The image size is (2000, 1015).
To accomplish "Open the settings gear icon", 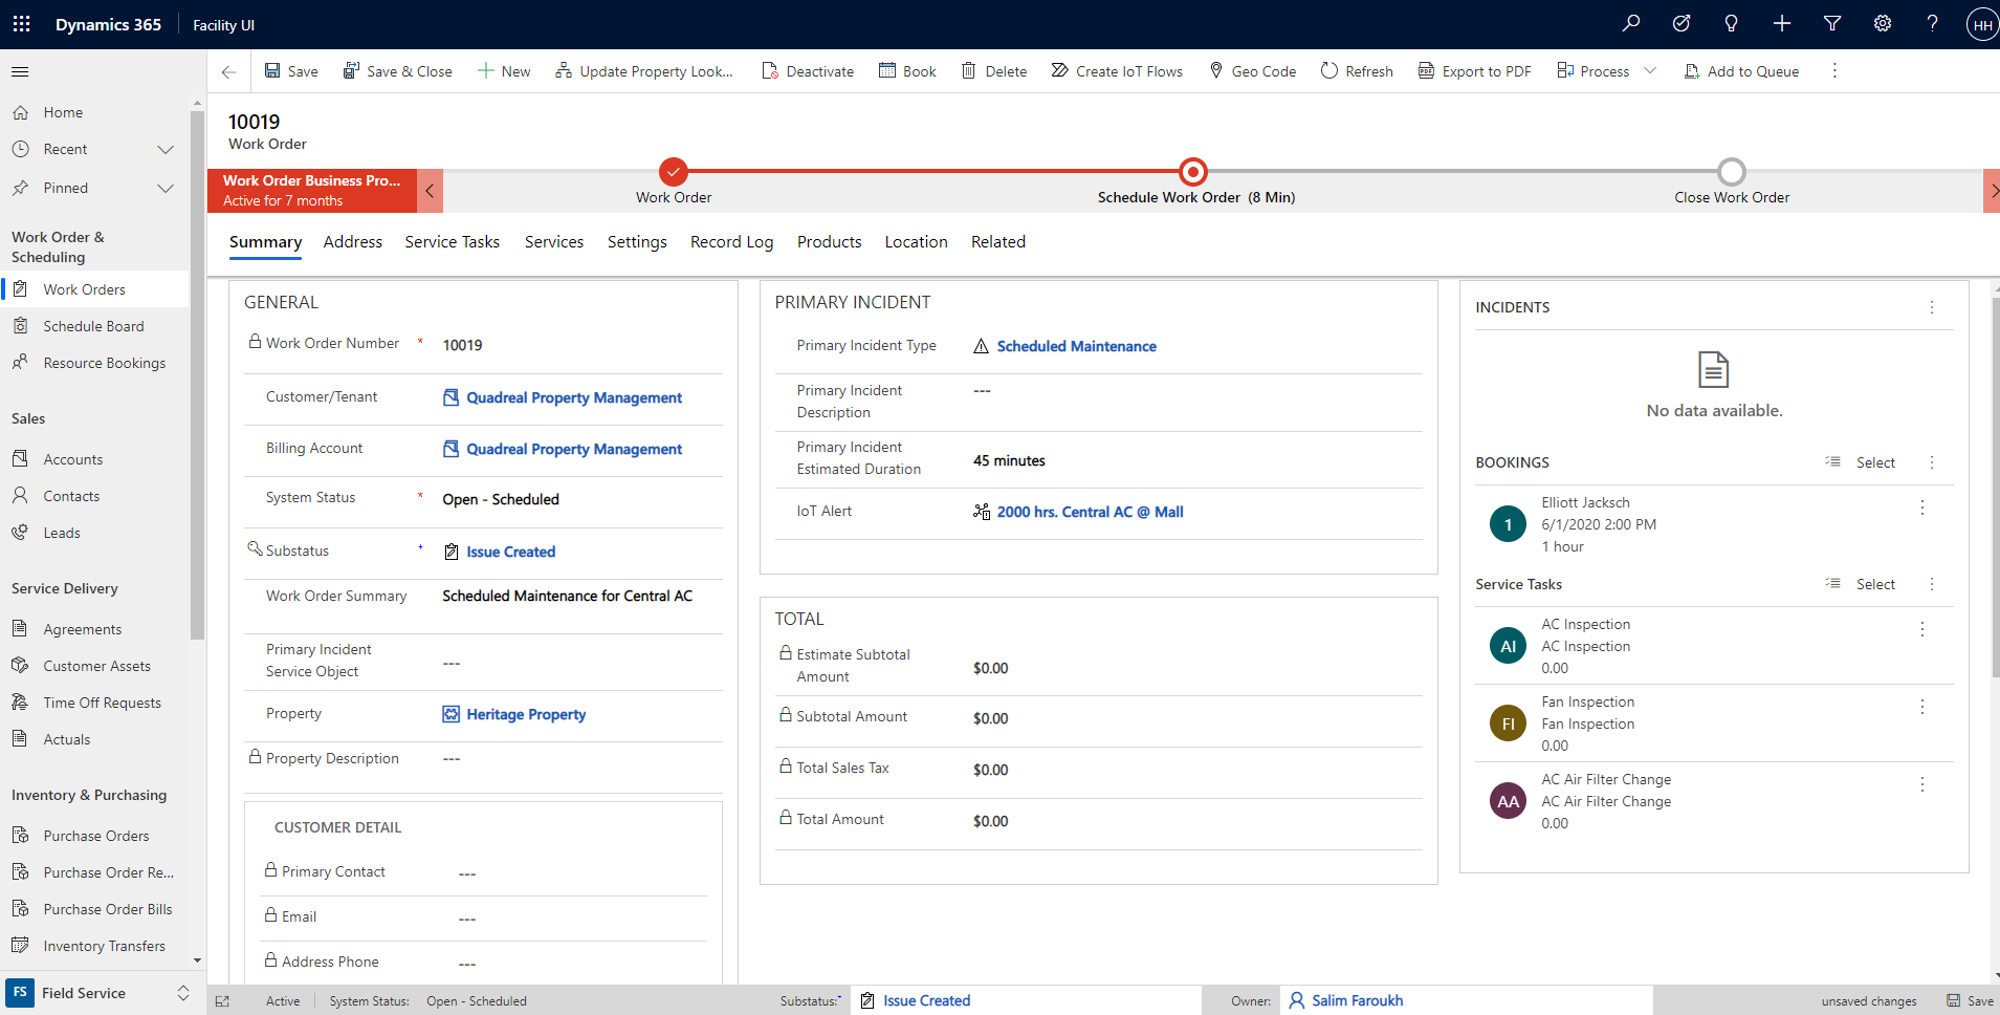I will coord(1882,23).
